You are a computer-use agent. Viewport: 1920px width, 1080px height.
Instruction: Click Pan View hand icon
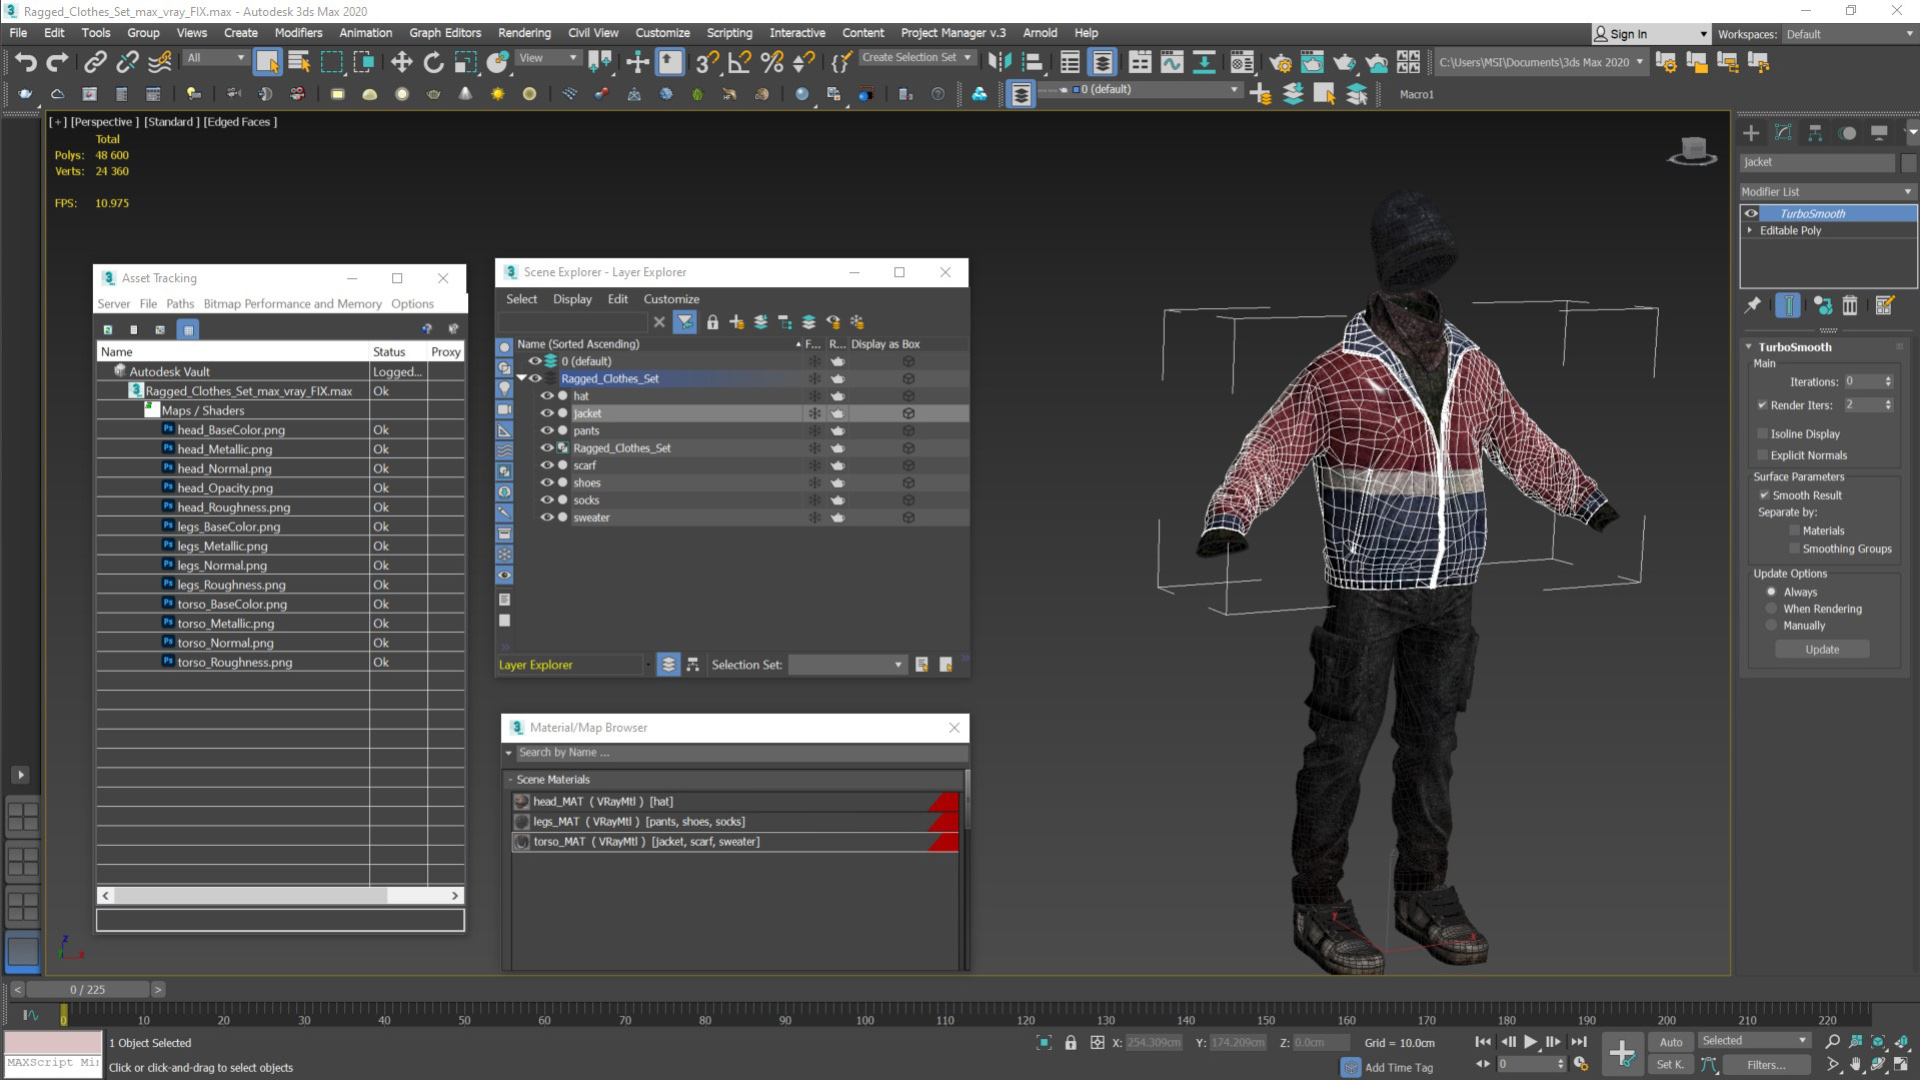click(1856, 1065)
